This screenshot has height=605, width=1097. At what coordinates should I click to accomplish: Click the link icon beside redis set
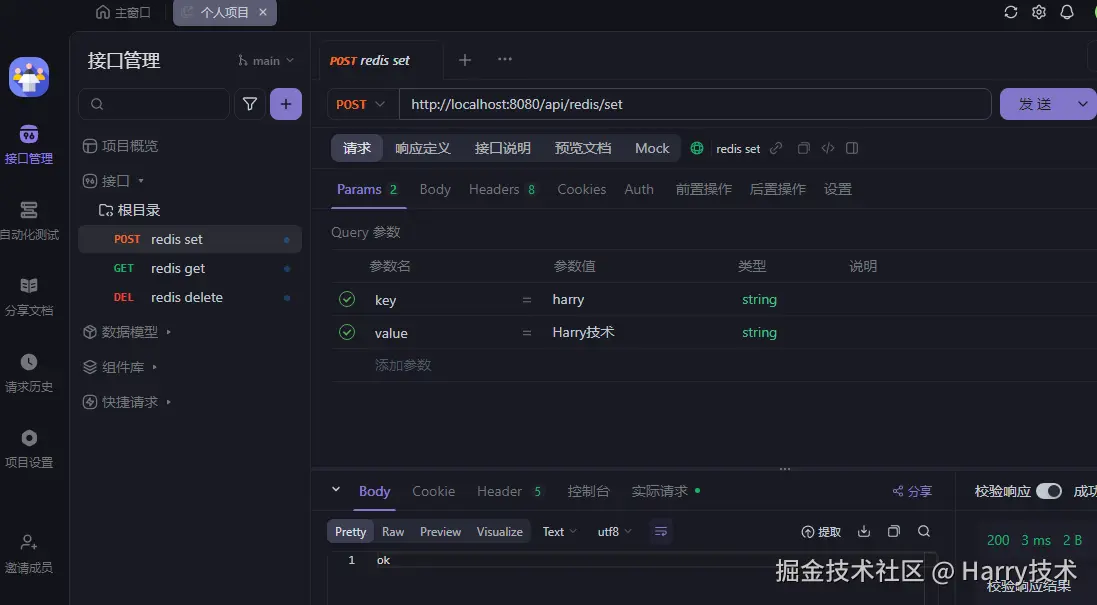click(776, 148)
